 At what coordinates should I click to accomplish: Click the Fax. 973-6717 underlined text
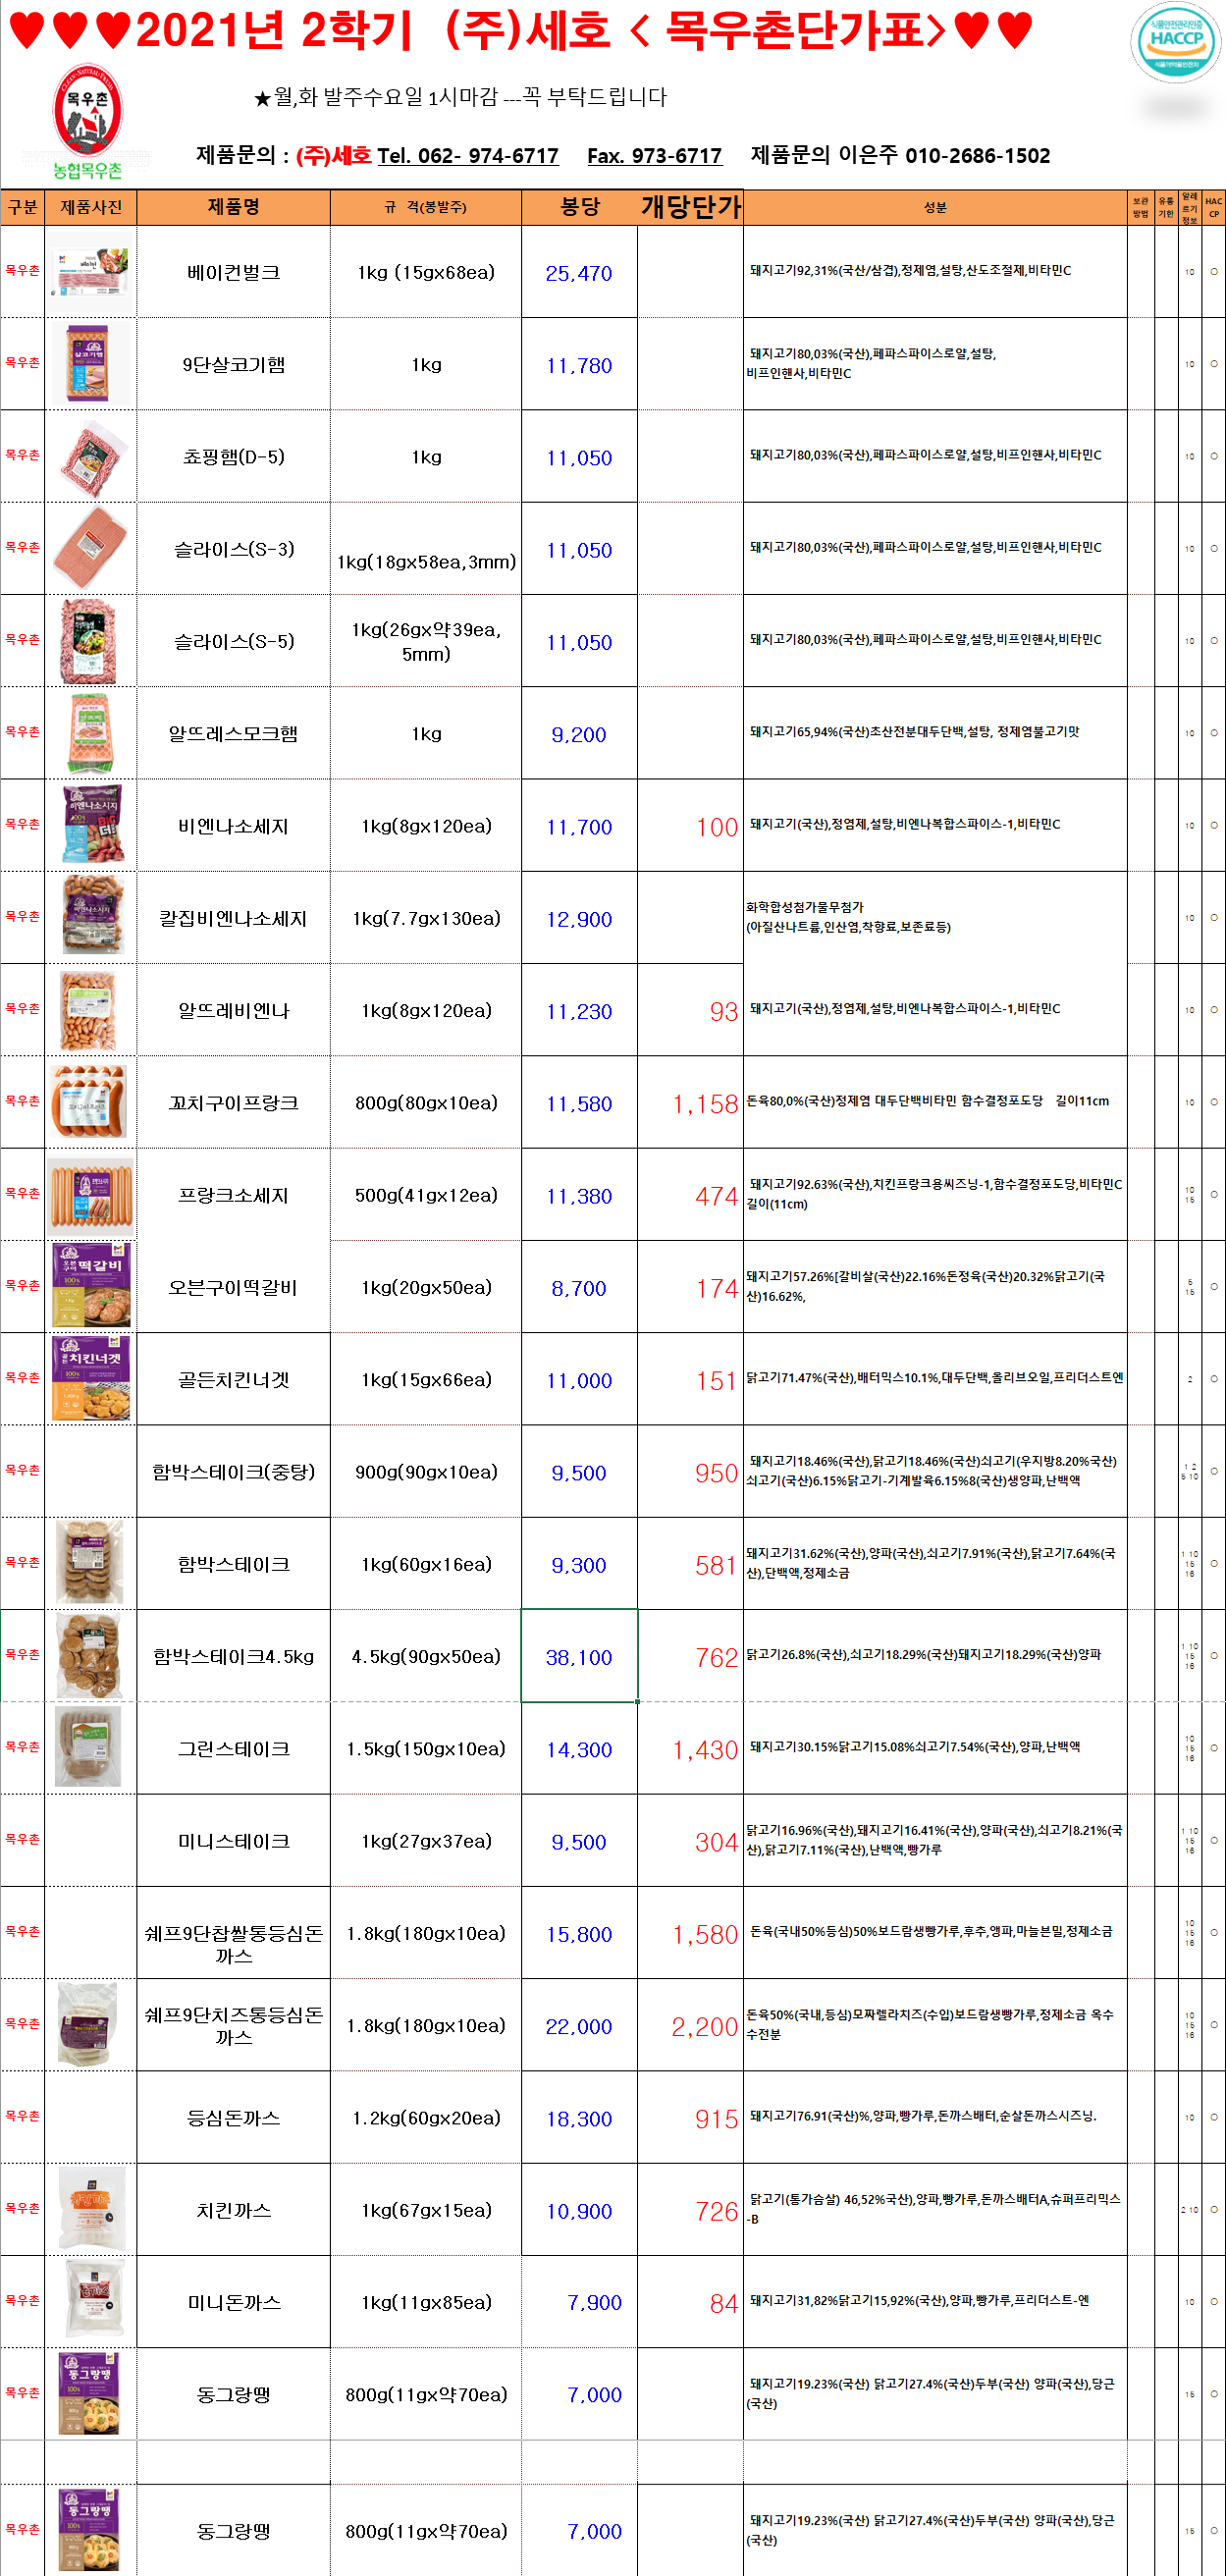coord(654,156)
